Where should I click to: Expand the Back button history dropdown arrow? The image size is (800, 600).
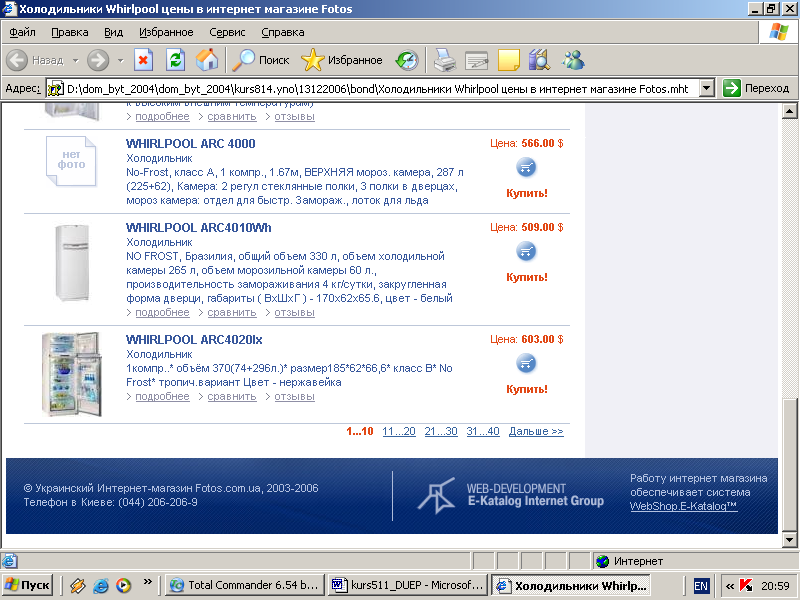(76, 61)
